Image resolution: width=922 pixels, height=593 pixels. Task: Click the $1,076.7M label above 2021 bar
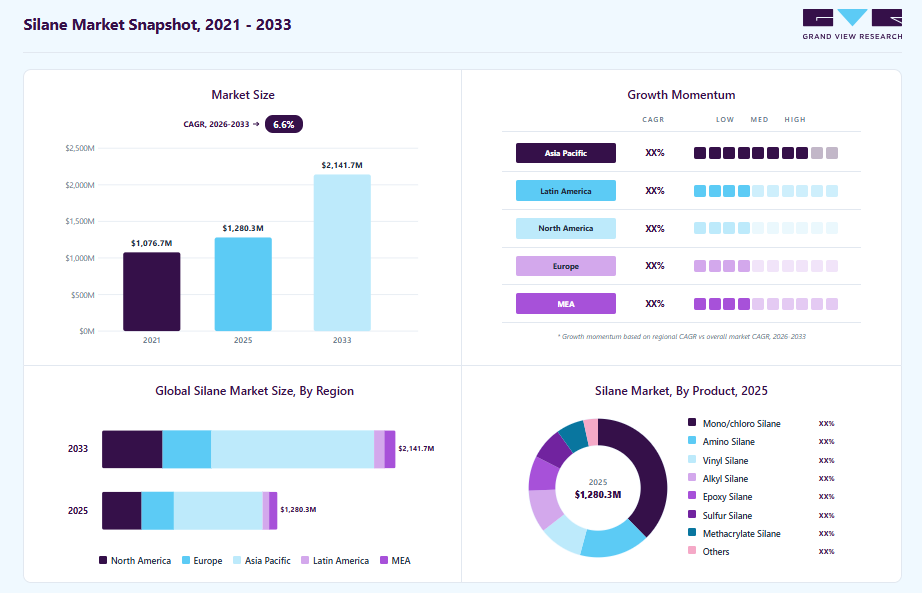pos(152,243)
